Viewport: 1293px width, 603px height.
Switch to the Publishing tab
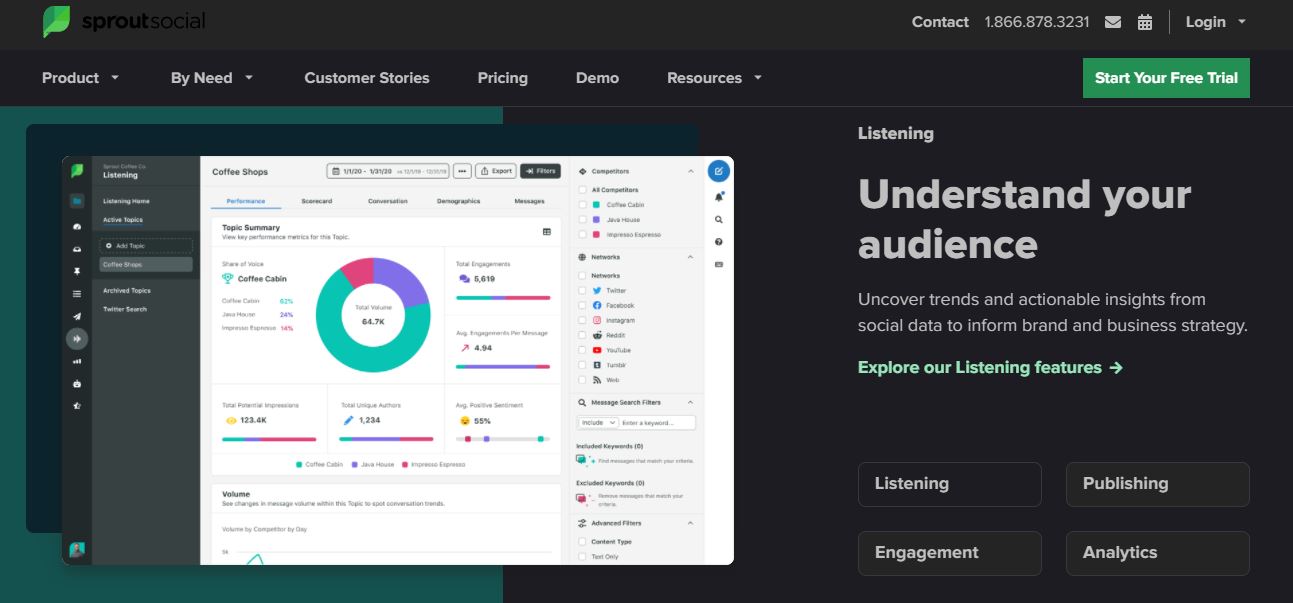coord(1157,484)
